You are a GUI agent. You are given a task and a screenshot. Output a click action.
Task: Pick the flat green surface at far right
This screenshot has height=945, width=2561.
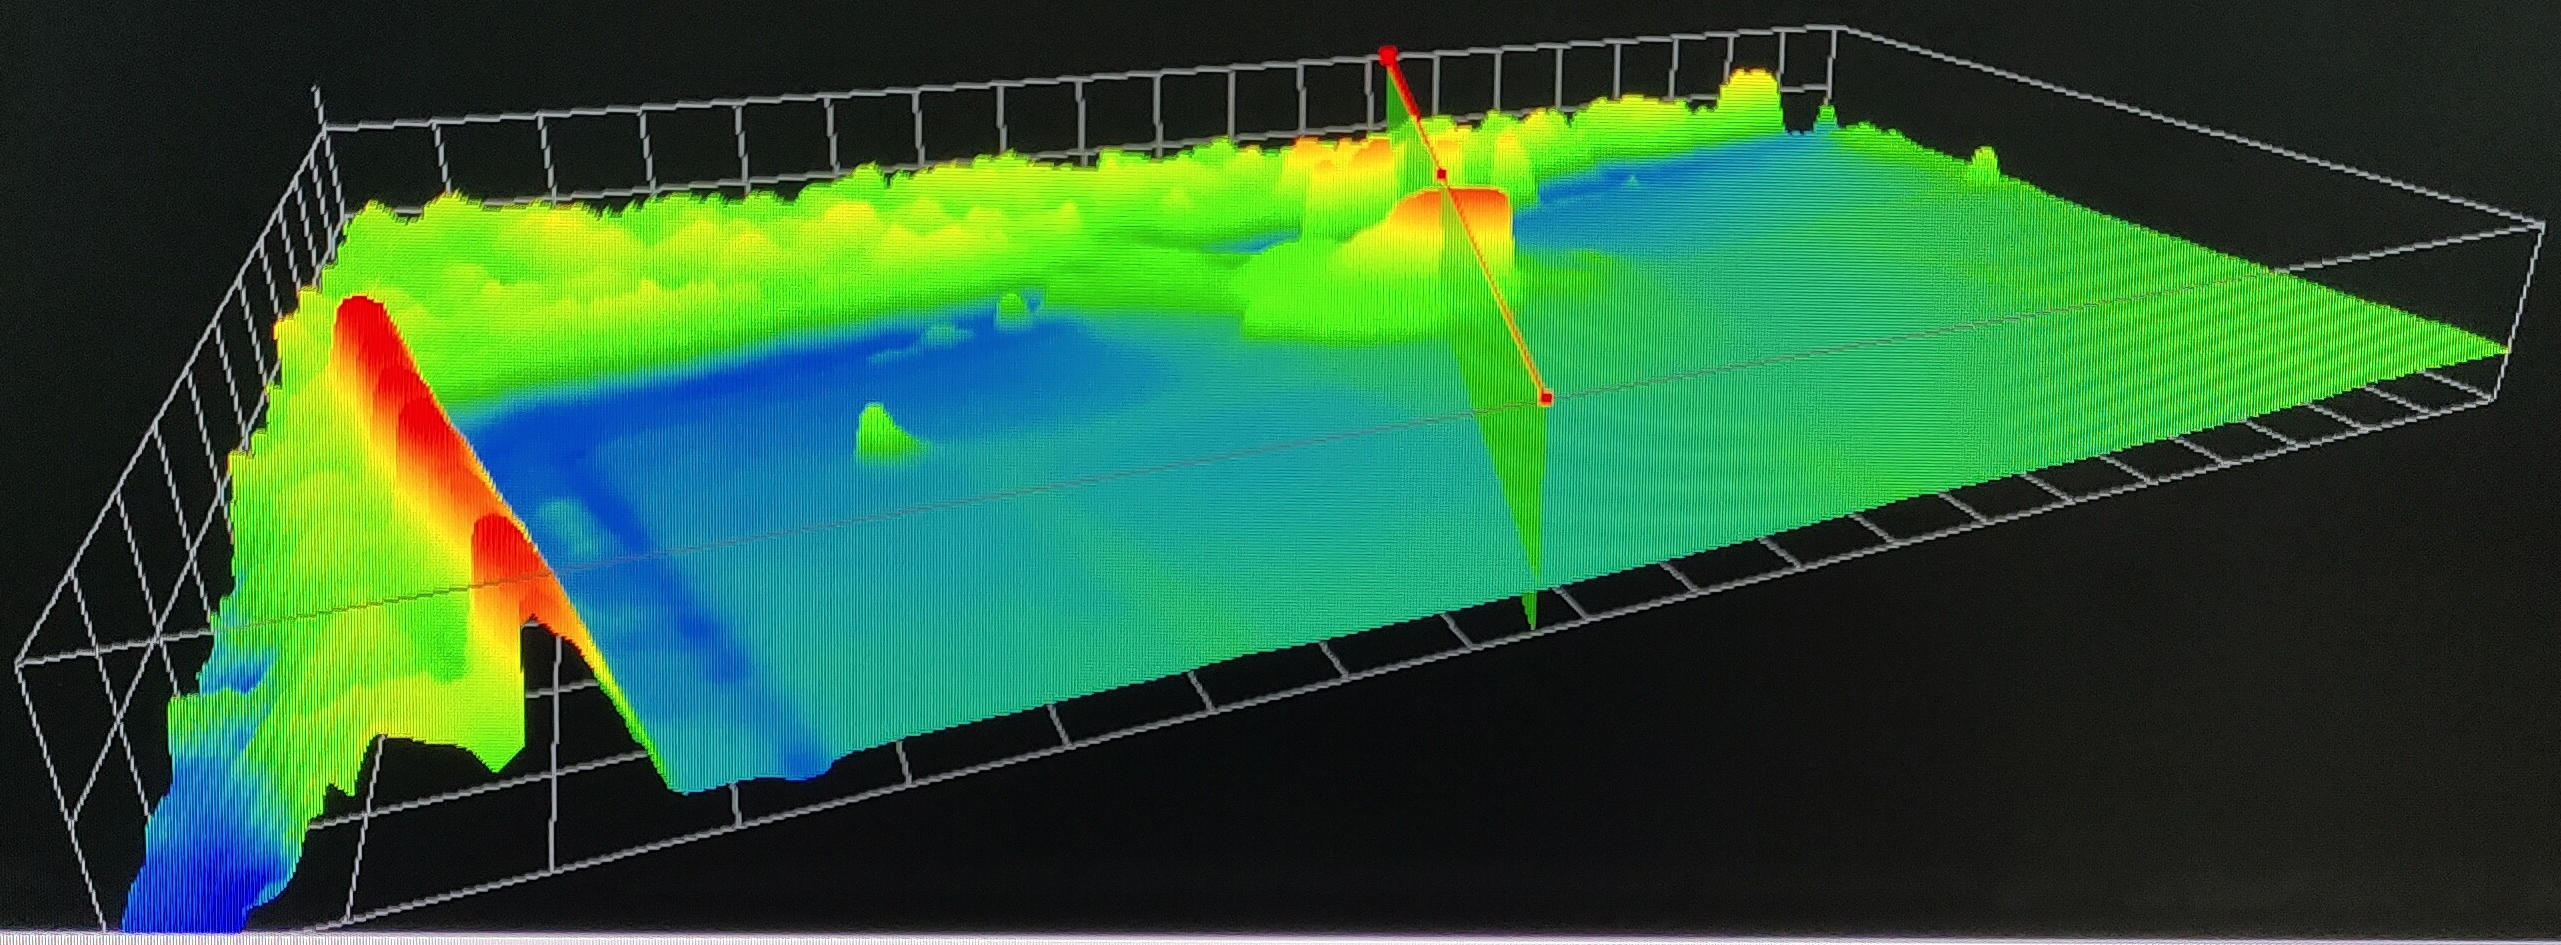coord(2200,330)
